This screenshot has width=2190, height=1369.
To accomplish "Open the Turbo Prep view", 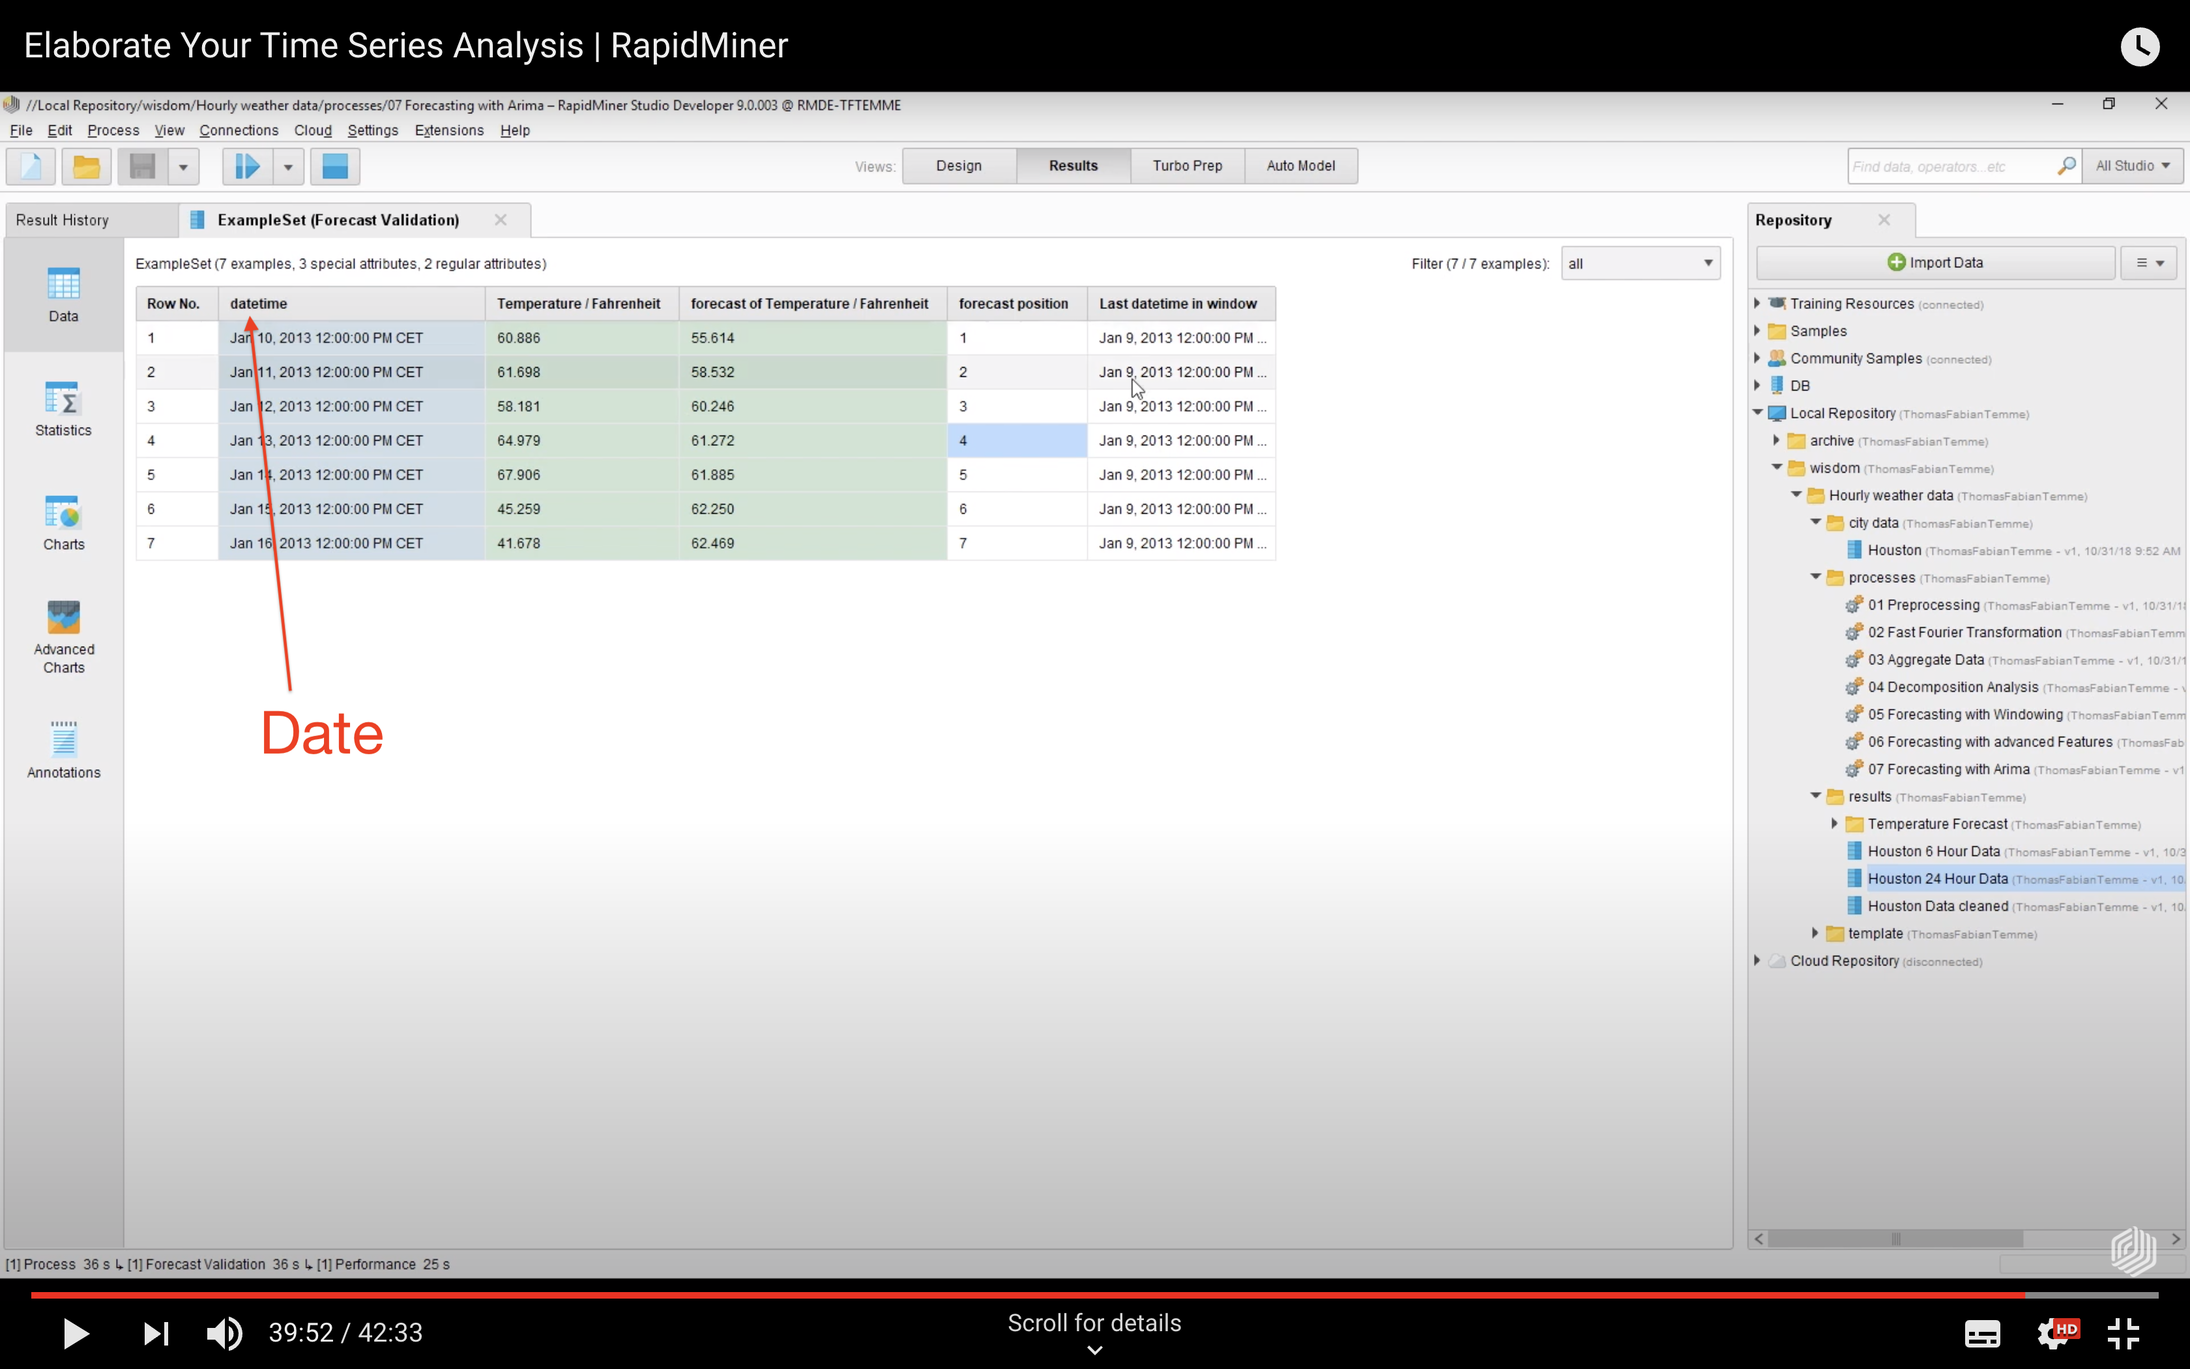I will coord(1187,166).
